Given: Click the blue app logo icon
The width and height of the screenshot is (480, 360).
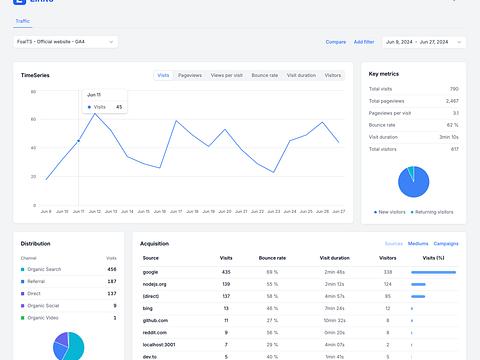Looking at the screenshot, I should 19,1.
